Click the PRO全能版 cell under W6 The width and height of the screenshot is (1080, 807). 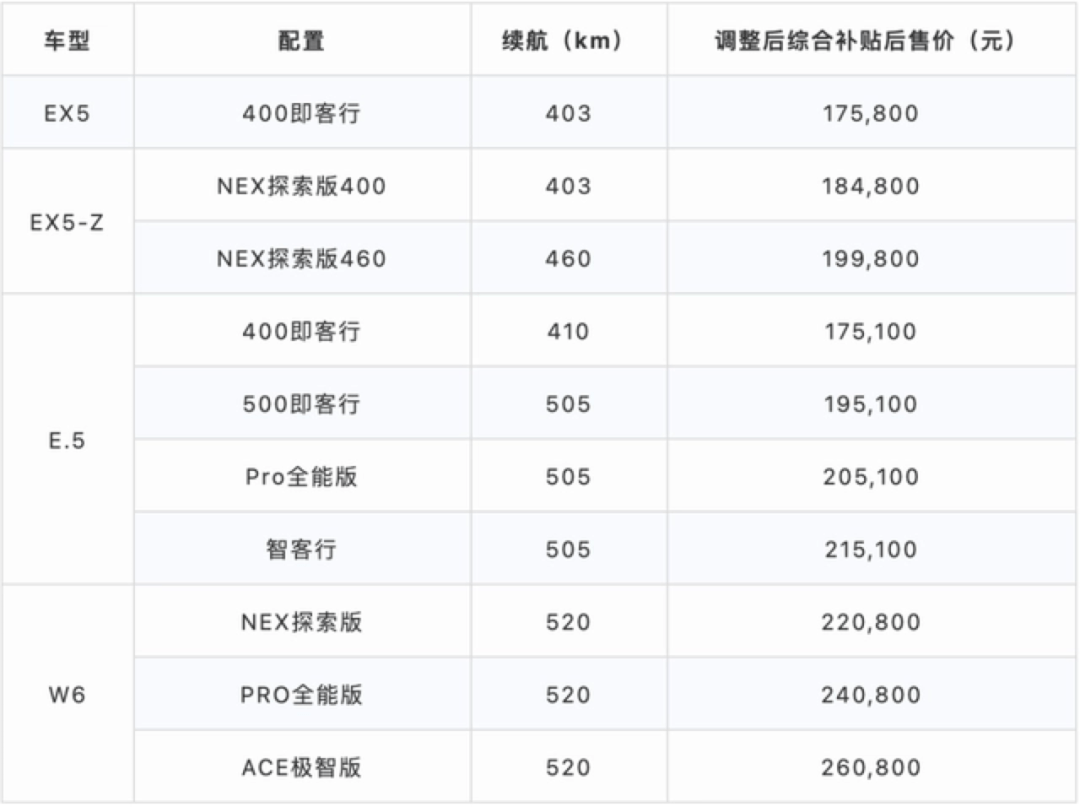301,695
